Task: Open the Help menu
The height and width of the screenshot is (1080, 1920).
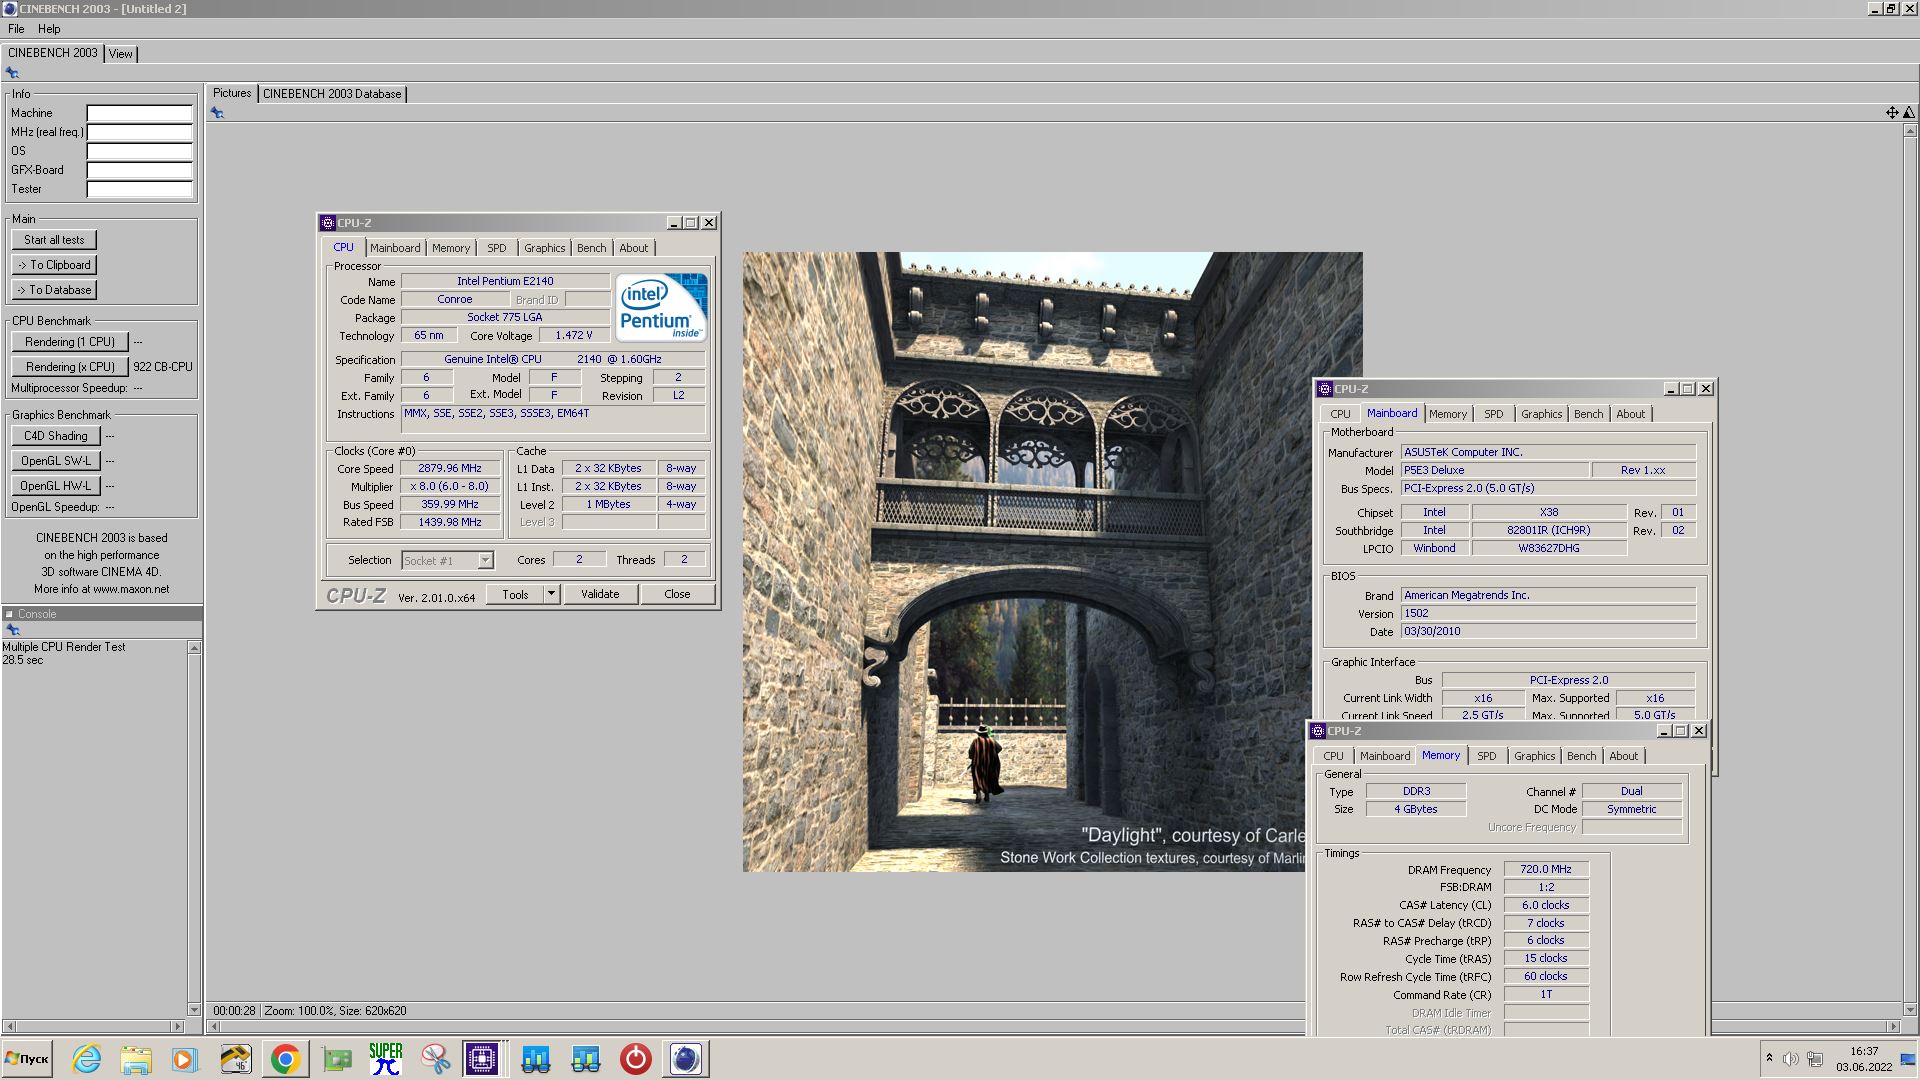Action: (x=49, y=29)
